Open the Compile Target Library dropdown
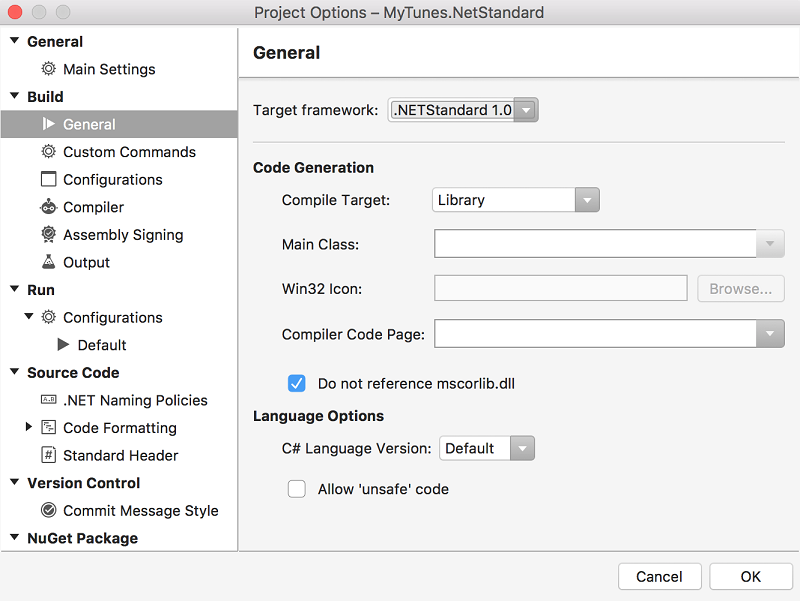 (x=516, y=200)
